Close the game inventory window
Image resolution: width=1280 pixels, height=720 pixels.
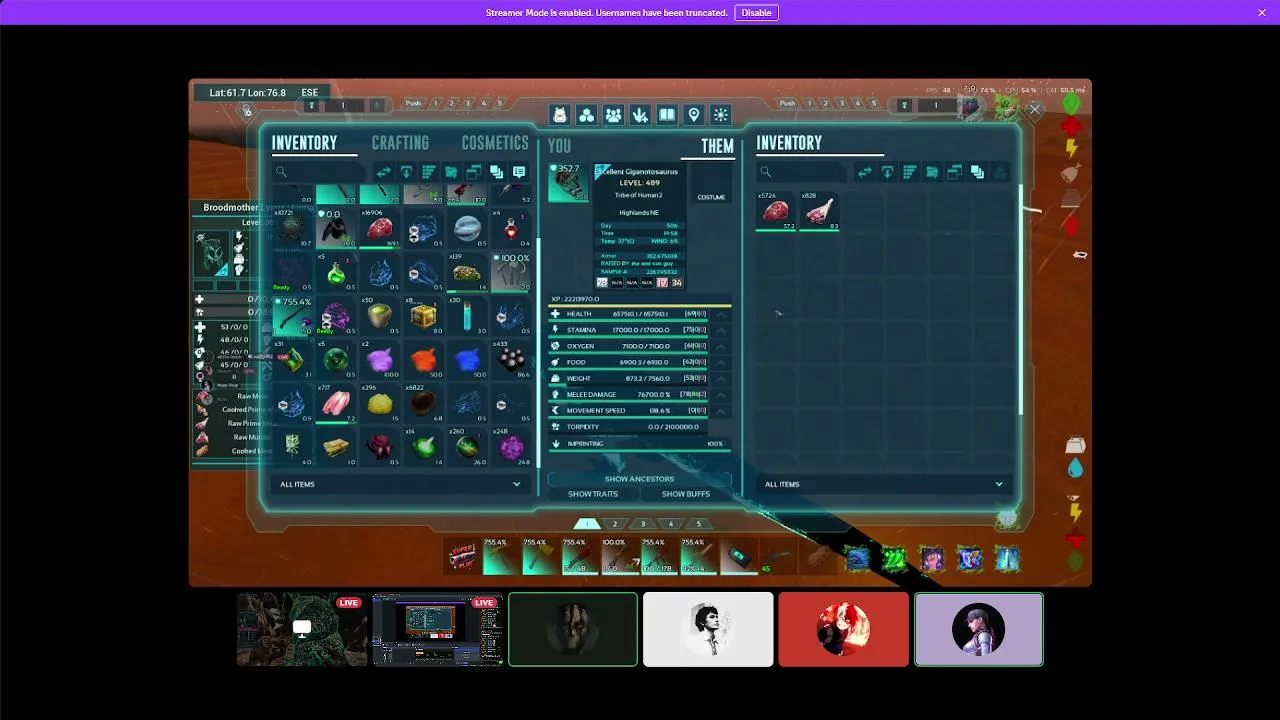tap(1035, 110)
